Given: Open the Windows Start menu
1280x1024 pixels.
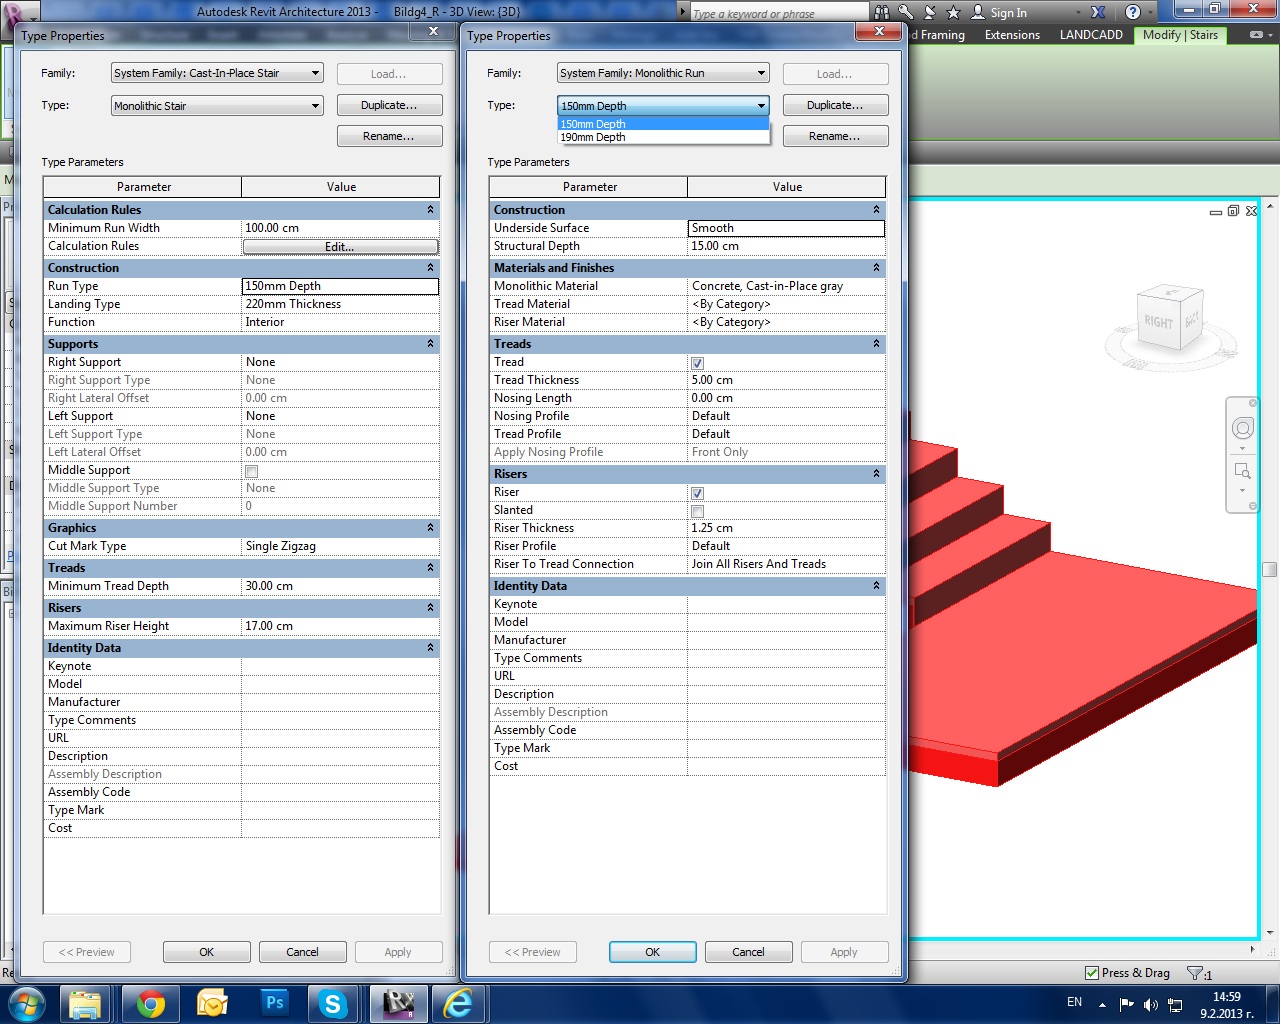Looking at the screenshot, I should tap(26, 1003).
